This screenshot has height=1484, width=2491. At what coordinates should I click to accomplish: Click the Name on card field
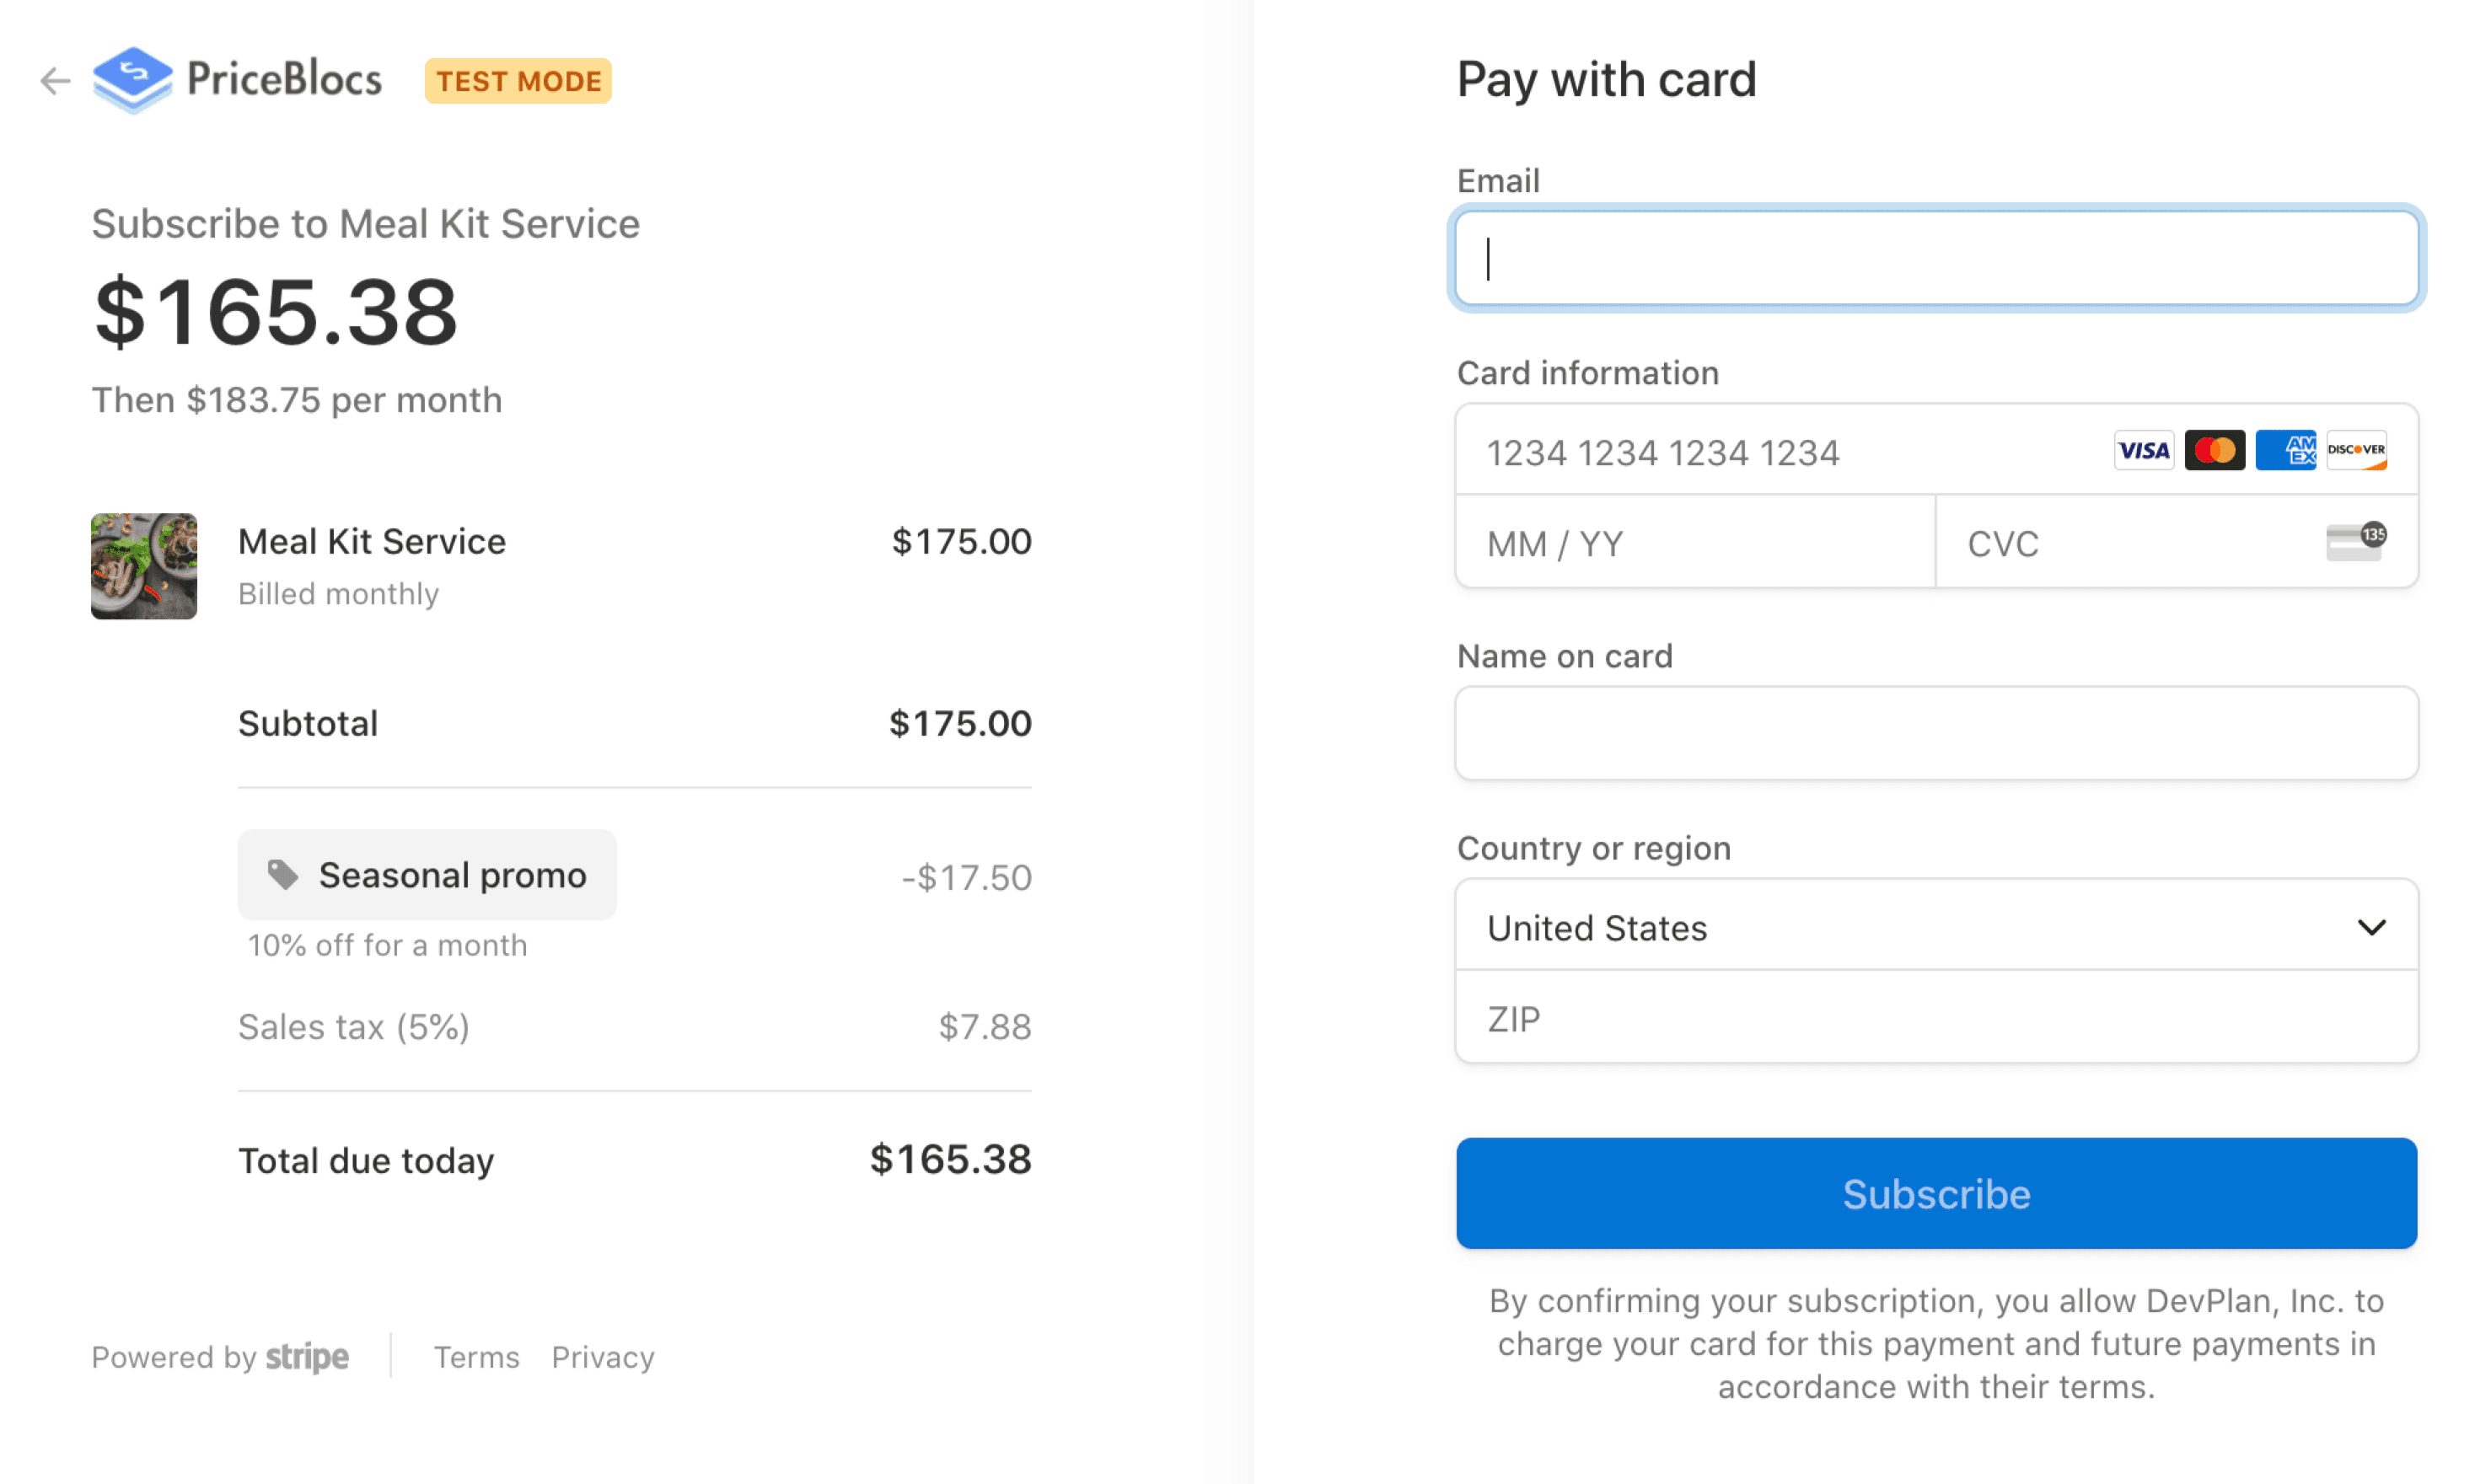tap(1935, 733)
